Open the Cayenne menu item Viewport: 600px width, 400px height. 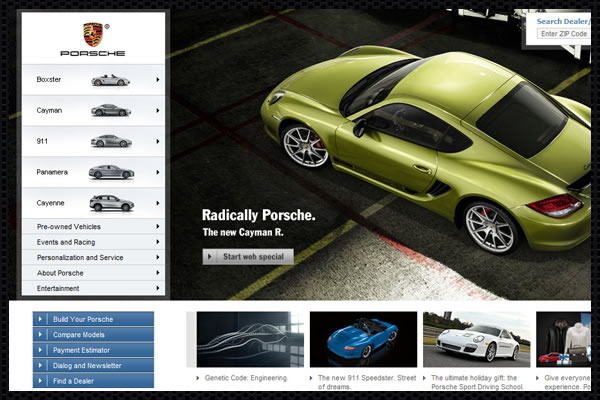(93, 203)
